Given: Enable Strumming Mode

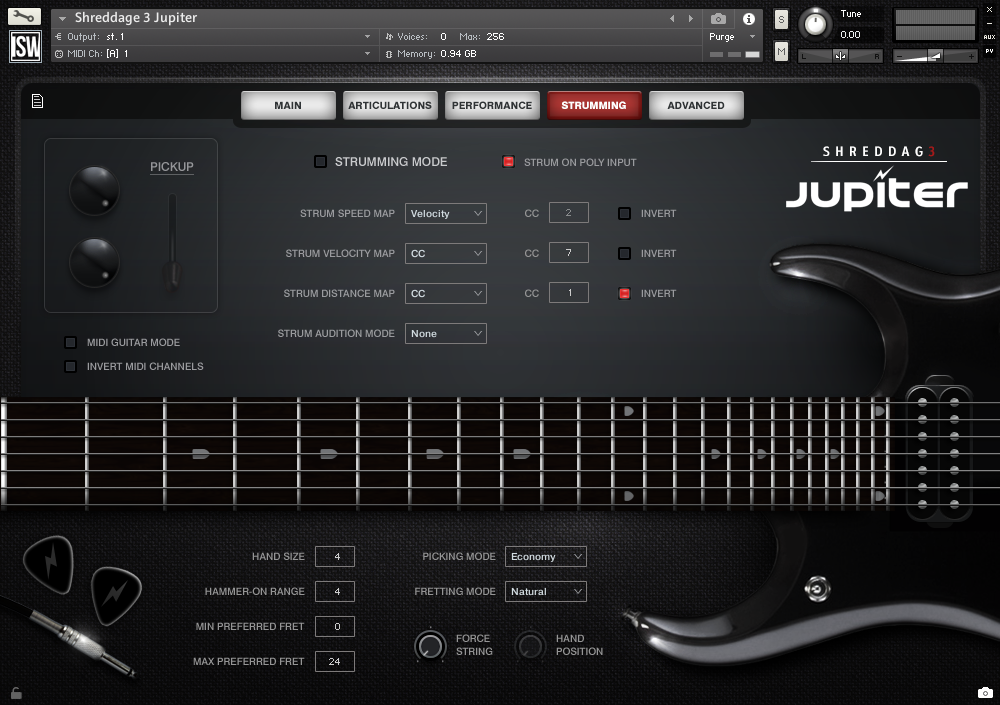Looking at the screenshot, I should (x=321, y=160).
